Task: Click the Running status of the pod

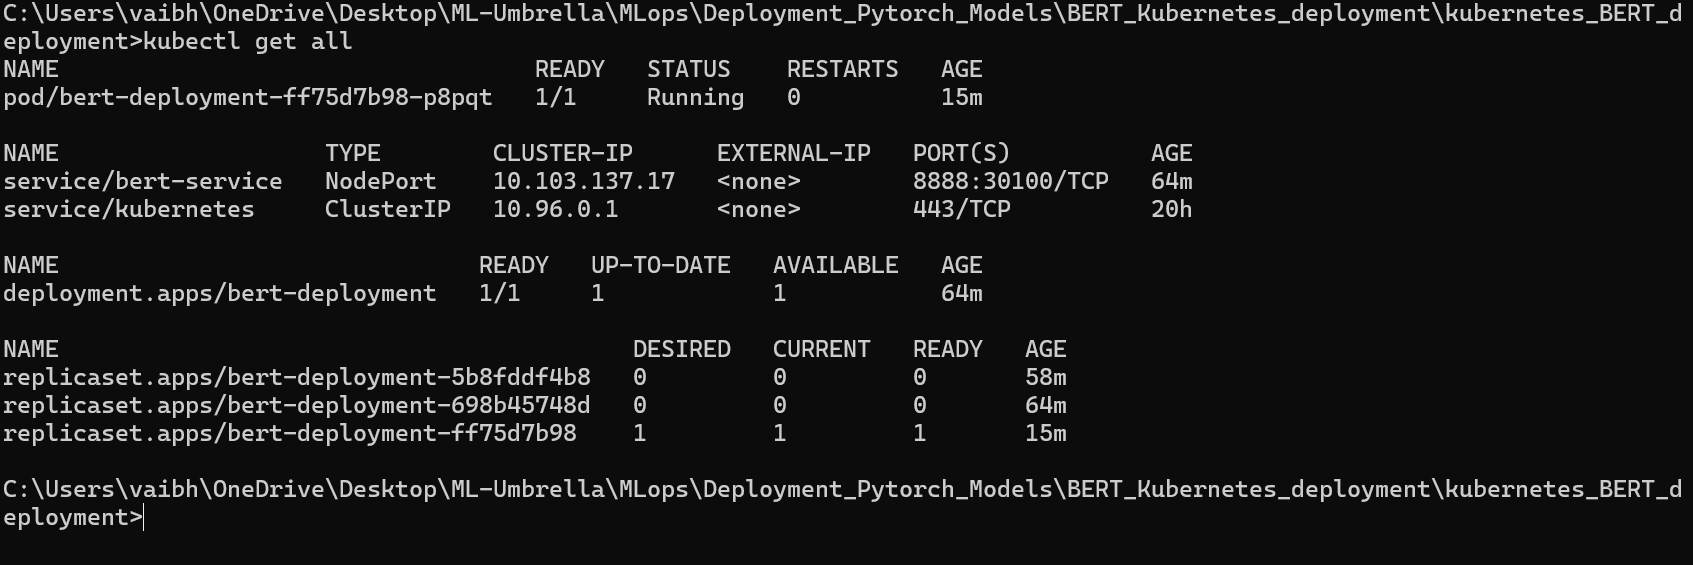Action: [695, 98]
